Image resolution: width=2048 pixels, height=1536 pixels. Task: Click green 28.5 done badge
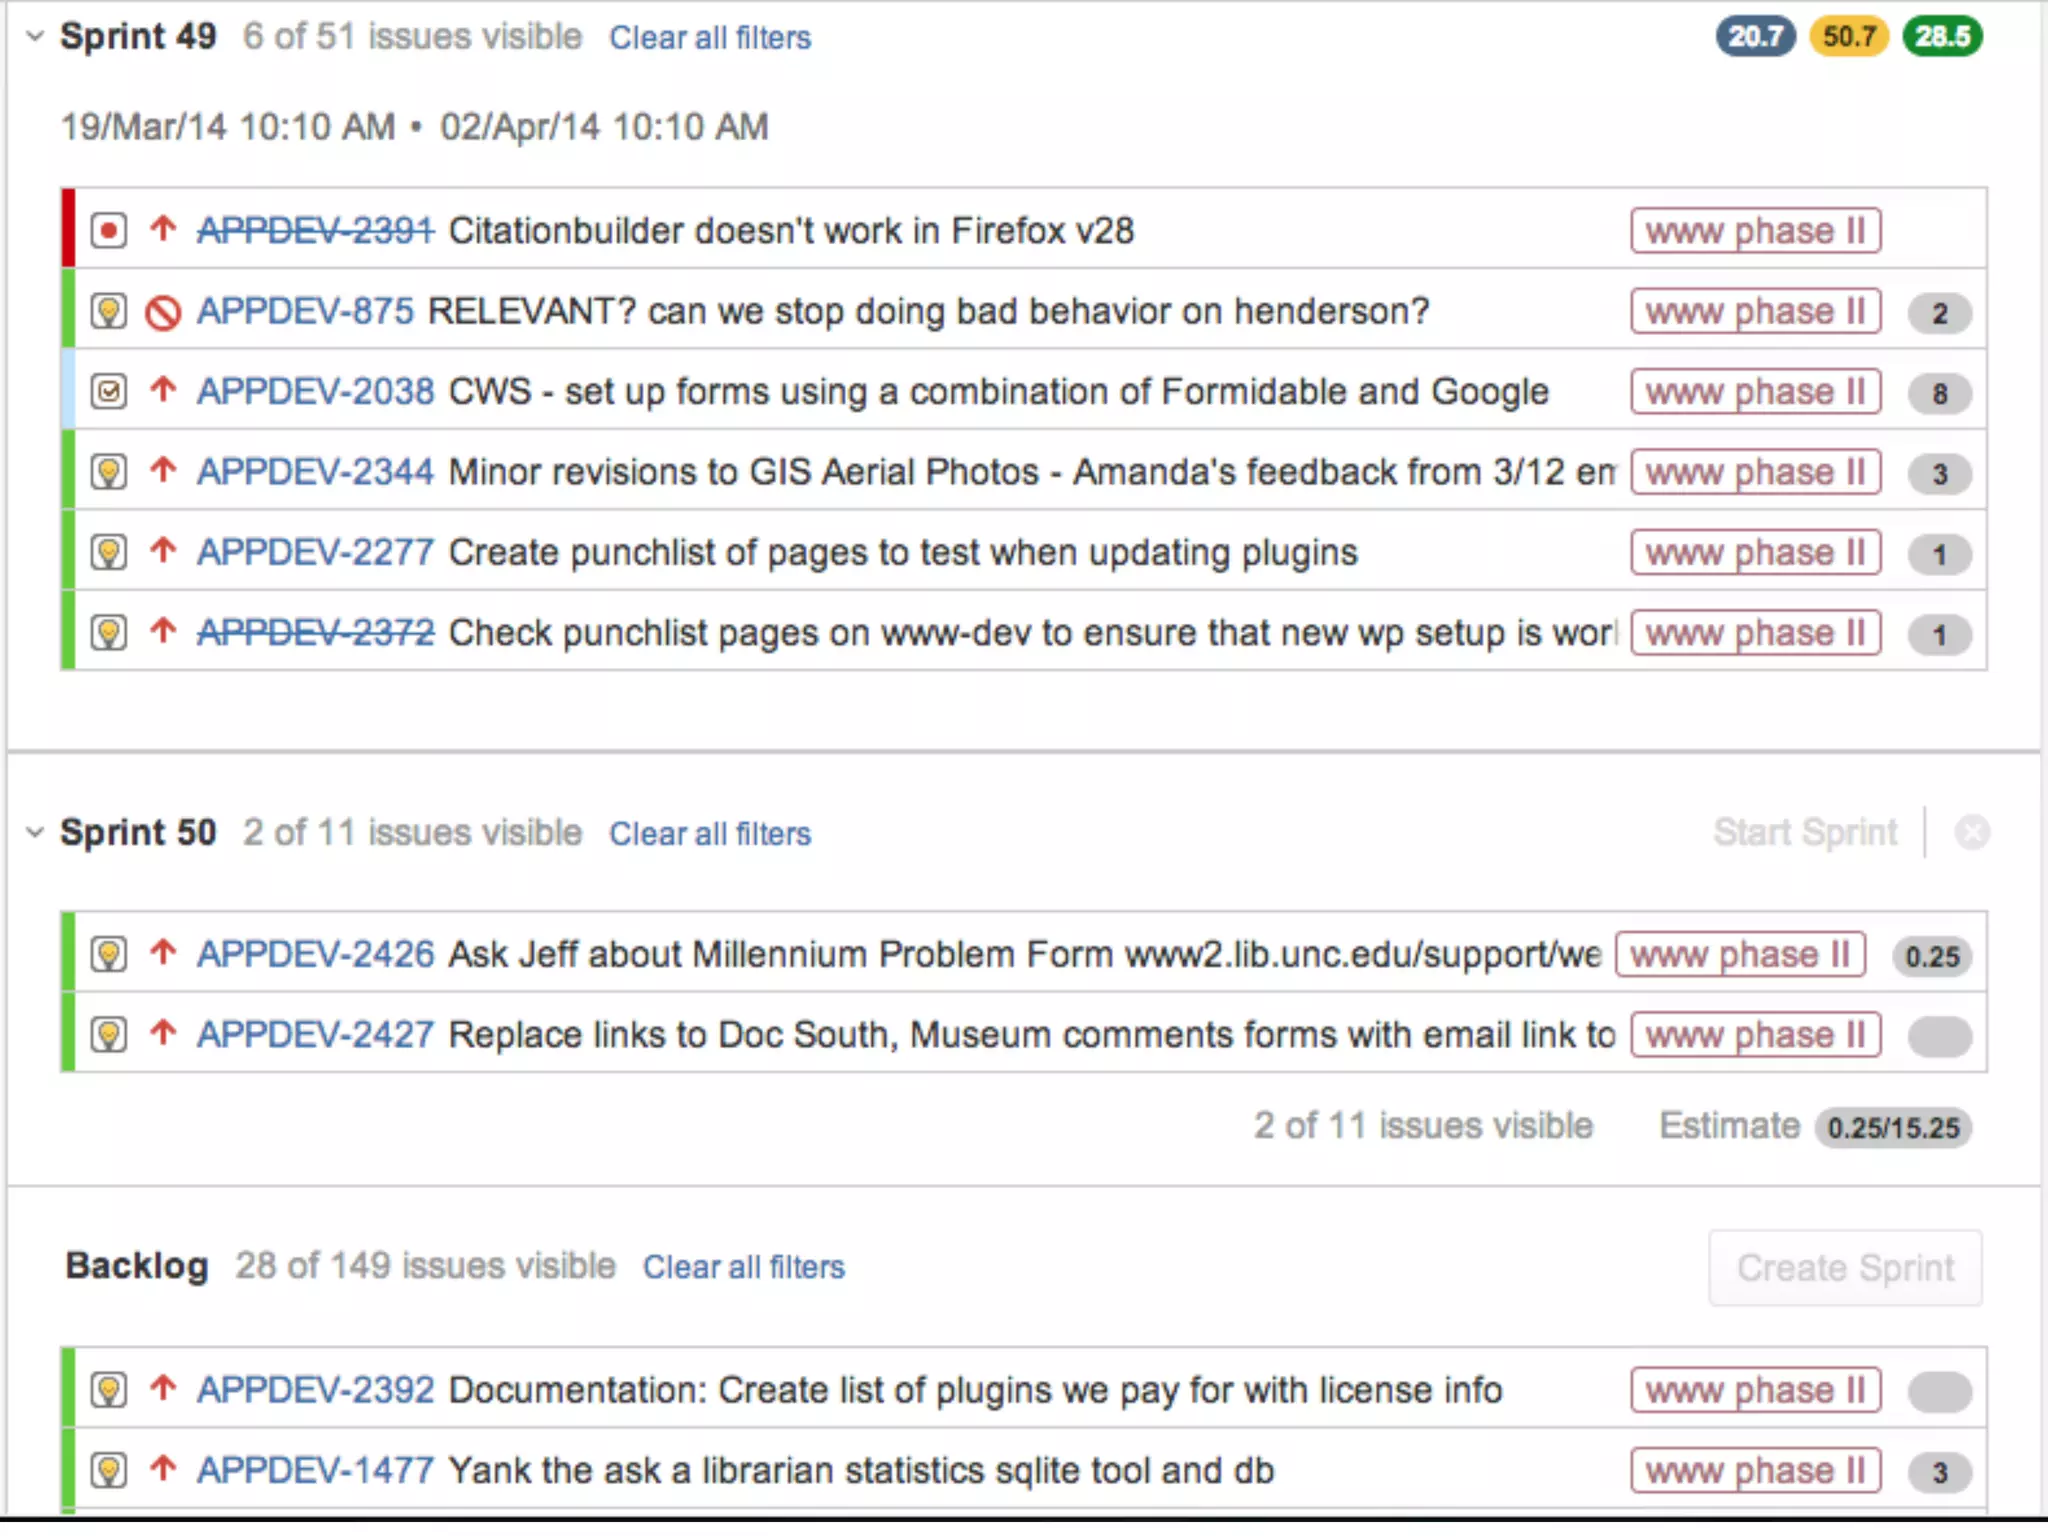(1942, 37)
